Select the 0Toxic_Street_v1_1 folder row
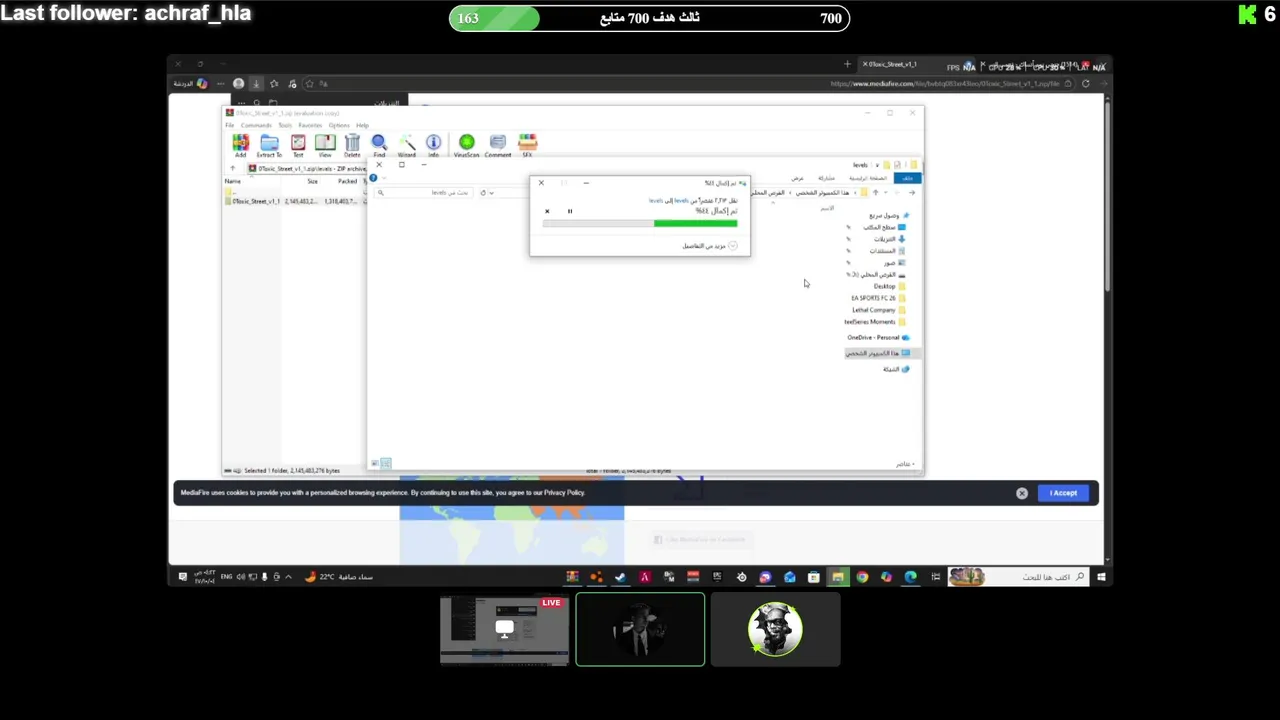Viewport: 1280px width, 720px height. [295, 201]
